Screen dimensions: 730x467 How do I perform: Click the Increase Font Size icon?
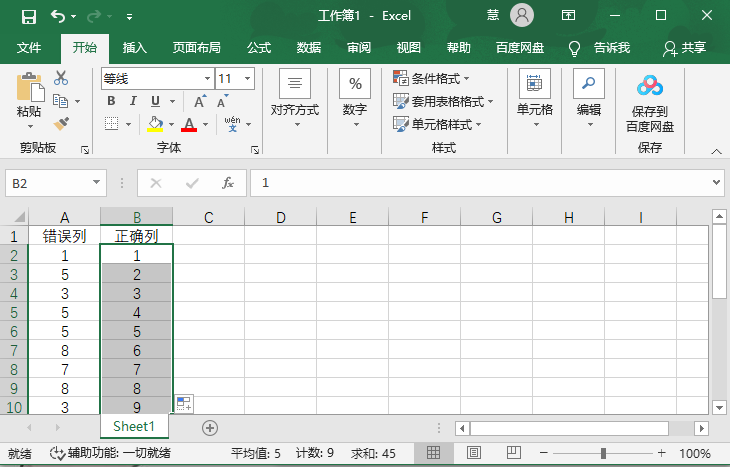click(x=200, y=101)
